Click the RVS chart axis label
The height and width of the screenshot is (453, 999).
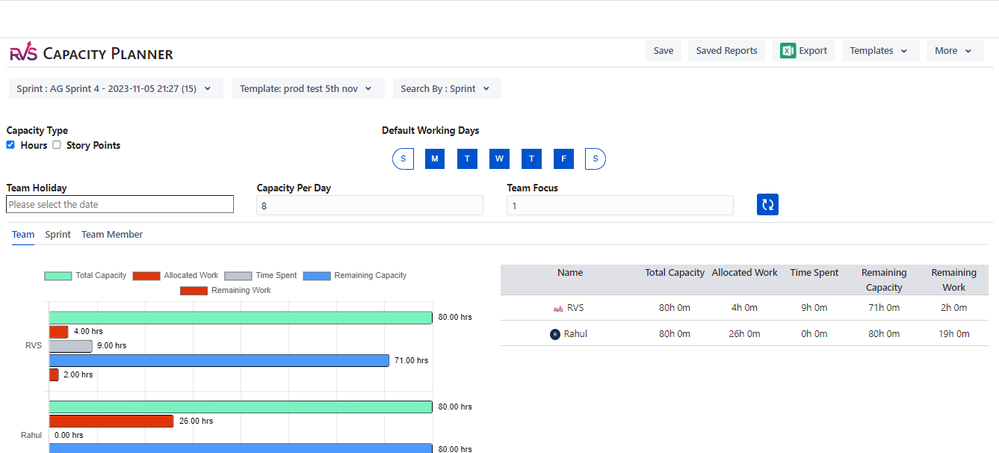click(x=34, y=346)
